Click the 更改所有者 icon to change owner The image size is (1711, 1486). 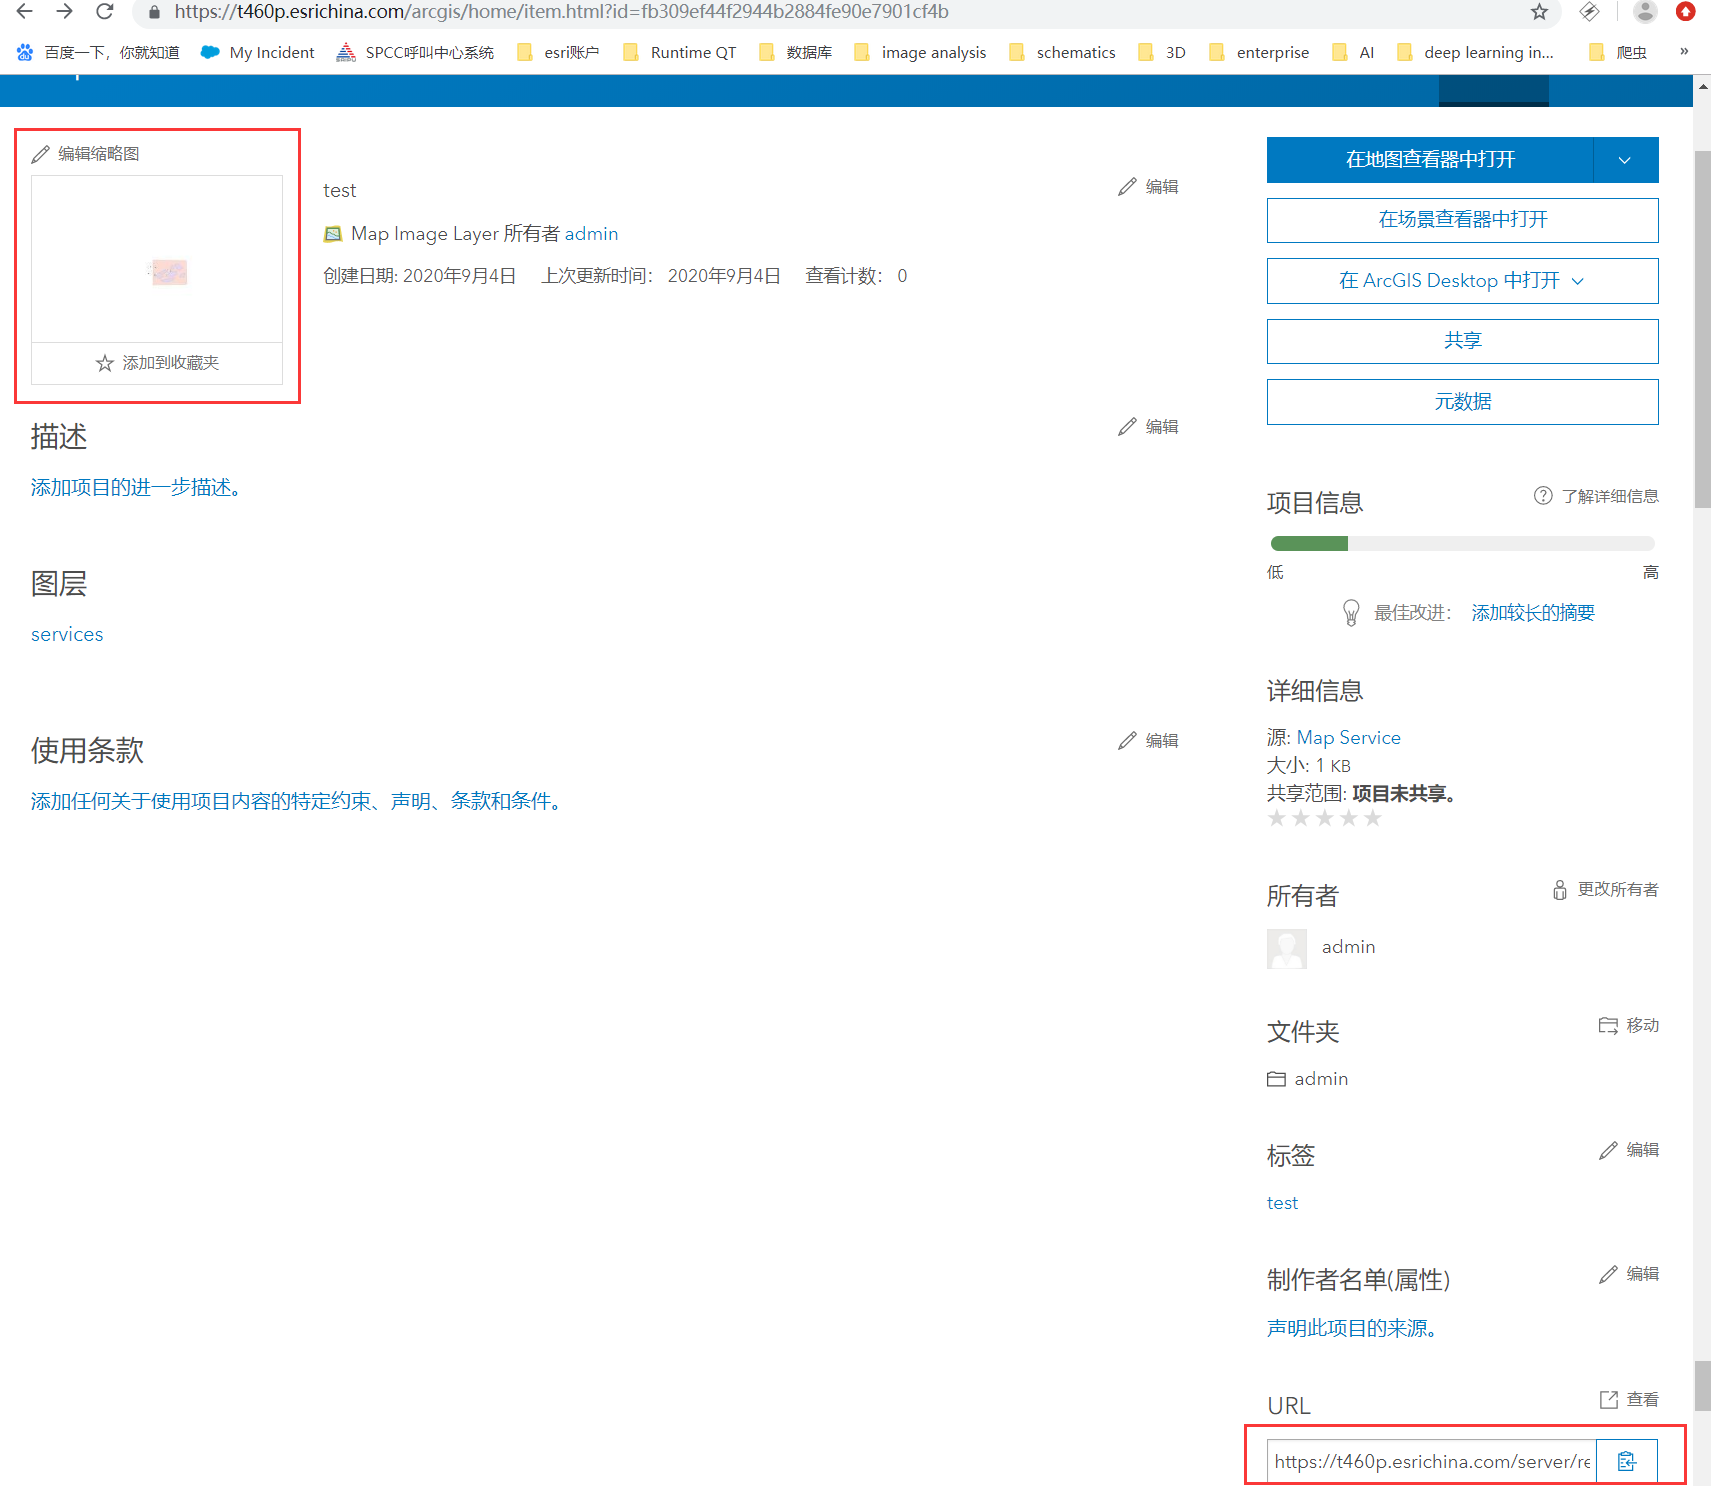[x=1559, y=890]
